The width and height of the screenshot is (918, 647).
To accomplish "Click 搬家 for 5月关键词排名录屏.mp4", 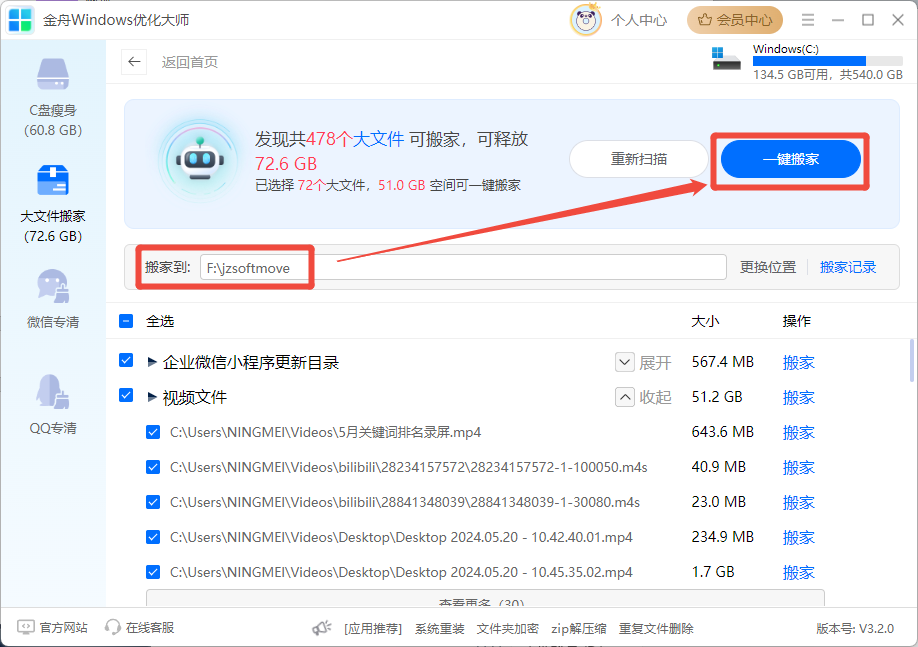I will click(799, 433).
